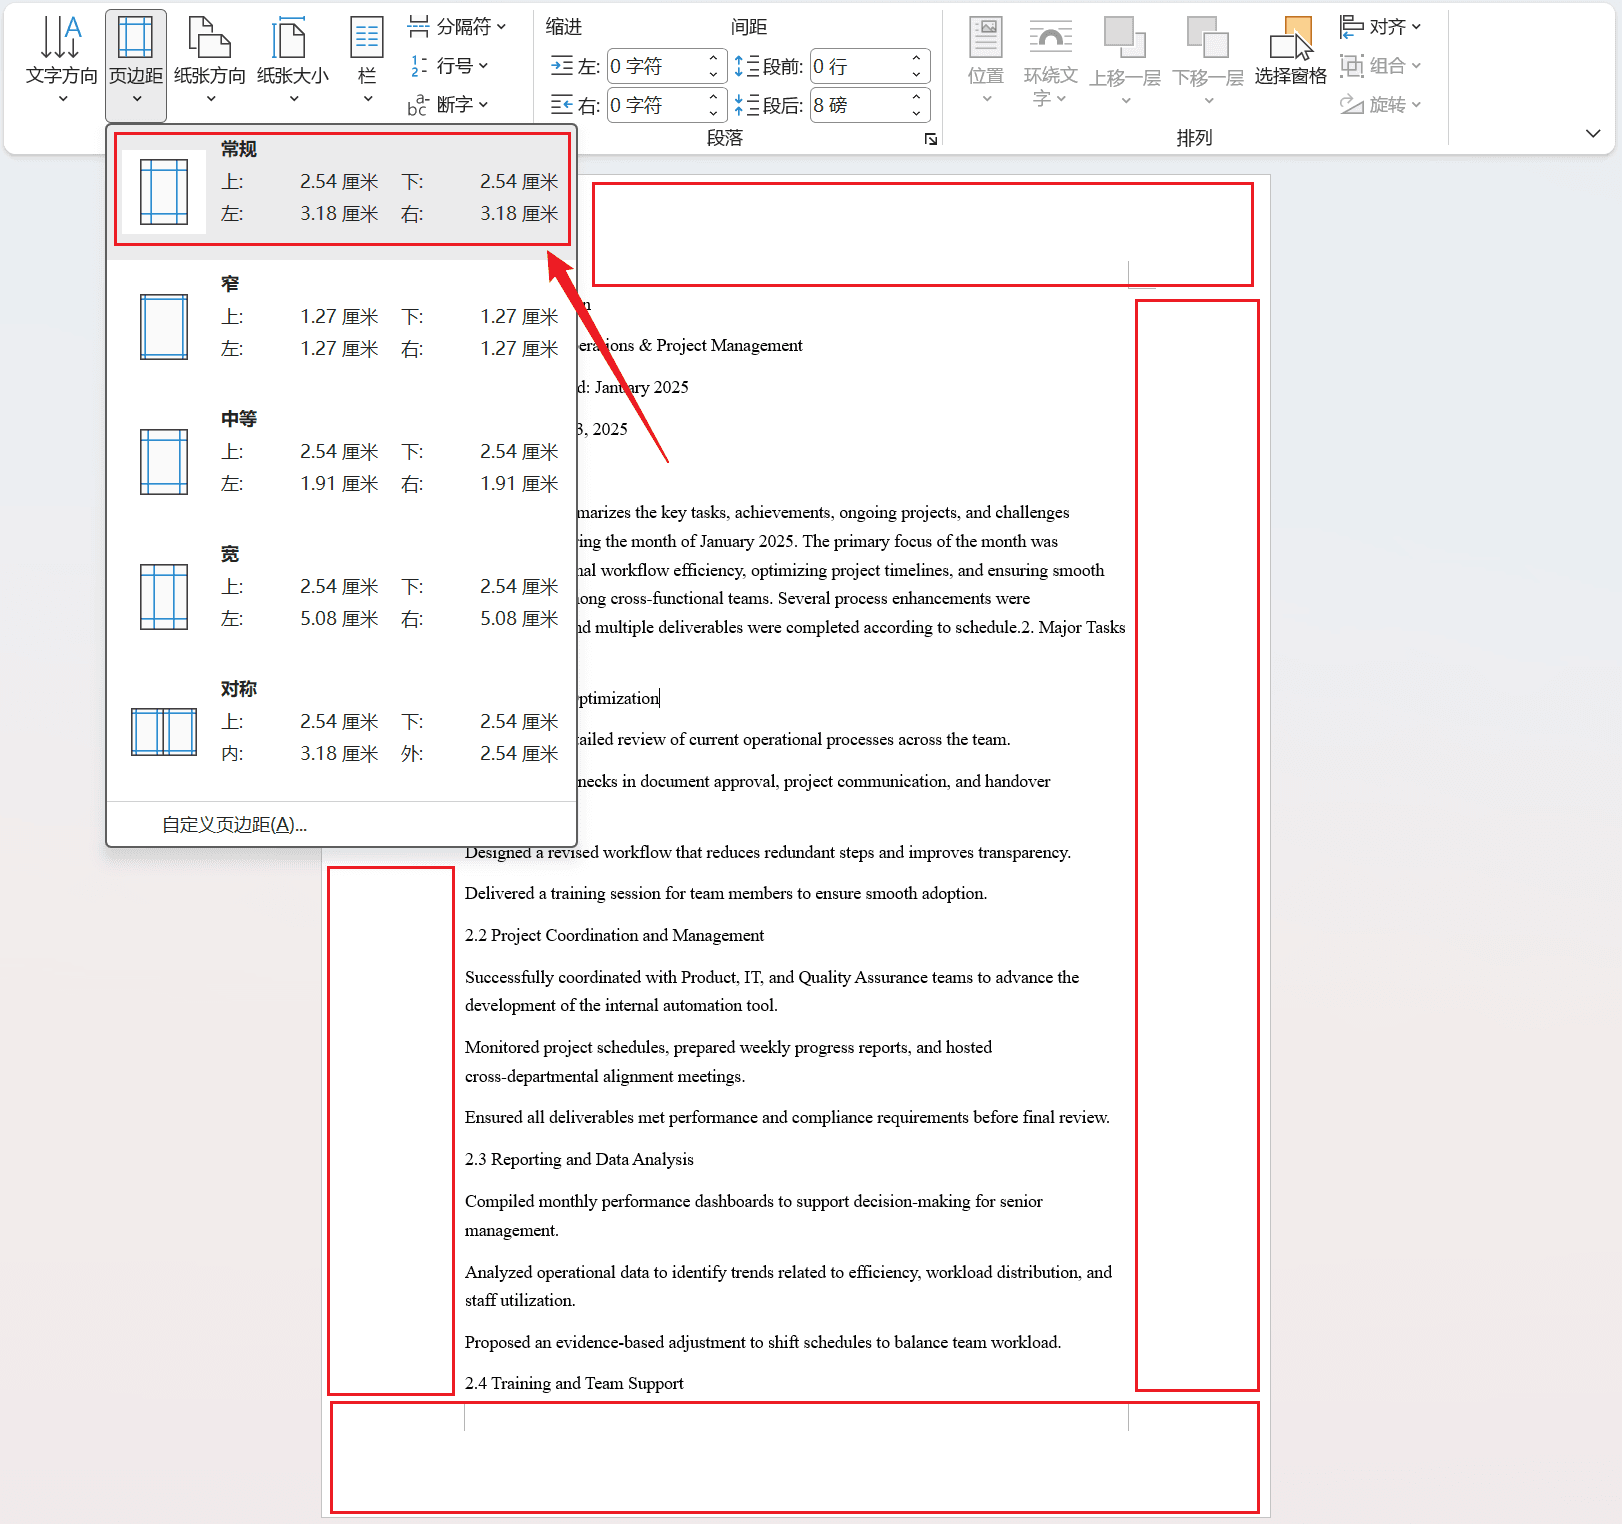
Task: Open the 分隔符 breaks dropdown
Action: [x=457, y=27]
